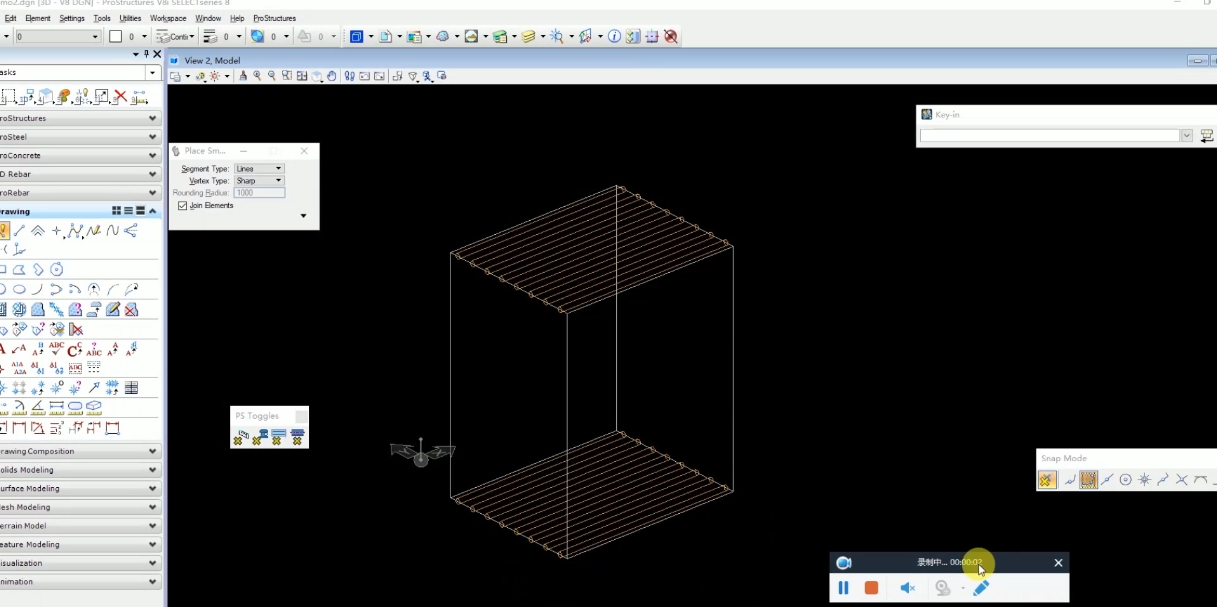Toggle the Keypoint snap in Snap Mode
1217x607 pixels.
point(1088,480)
